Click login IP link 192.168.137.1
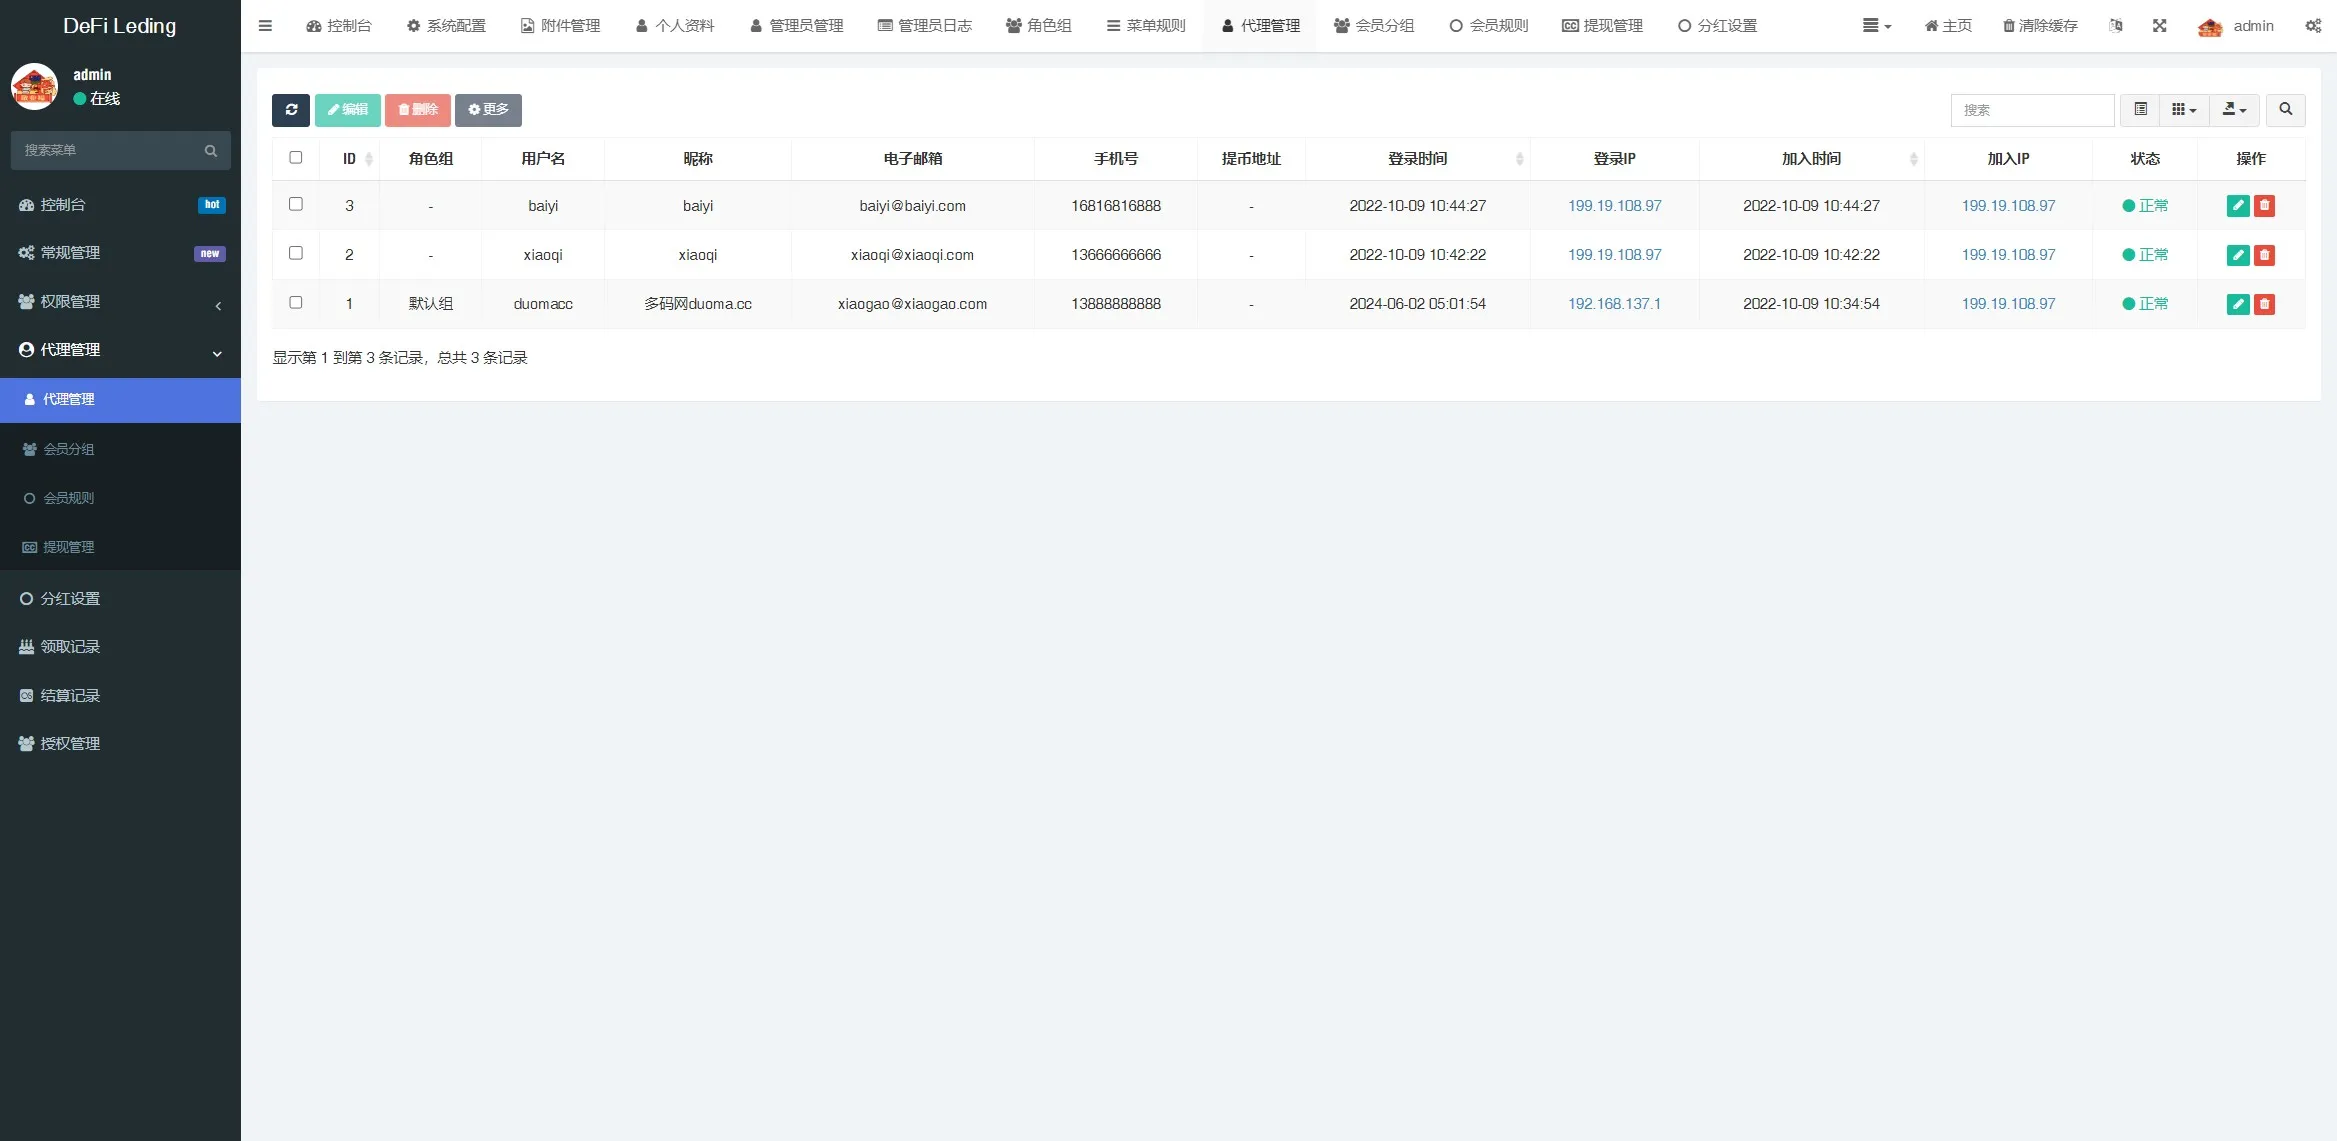This screenshot has height=1141, width=2337. pyautogui.click(x=1614, y=304)
